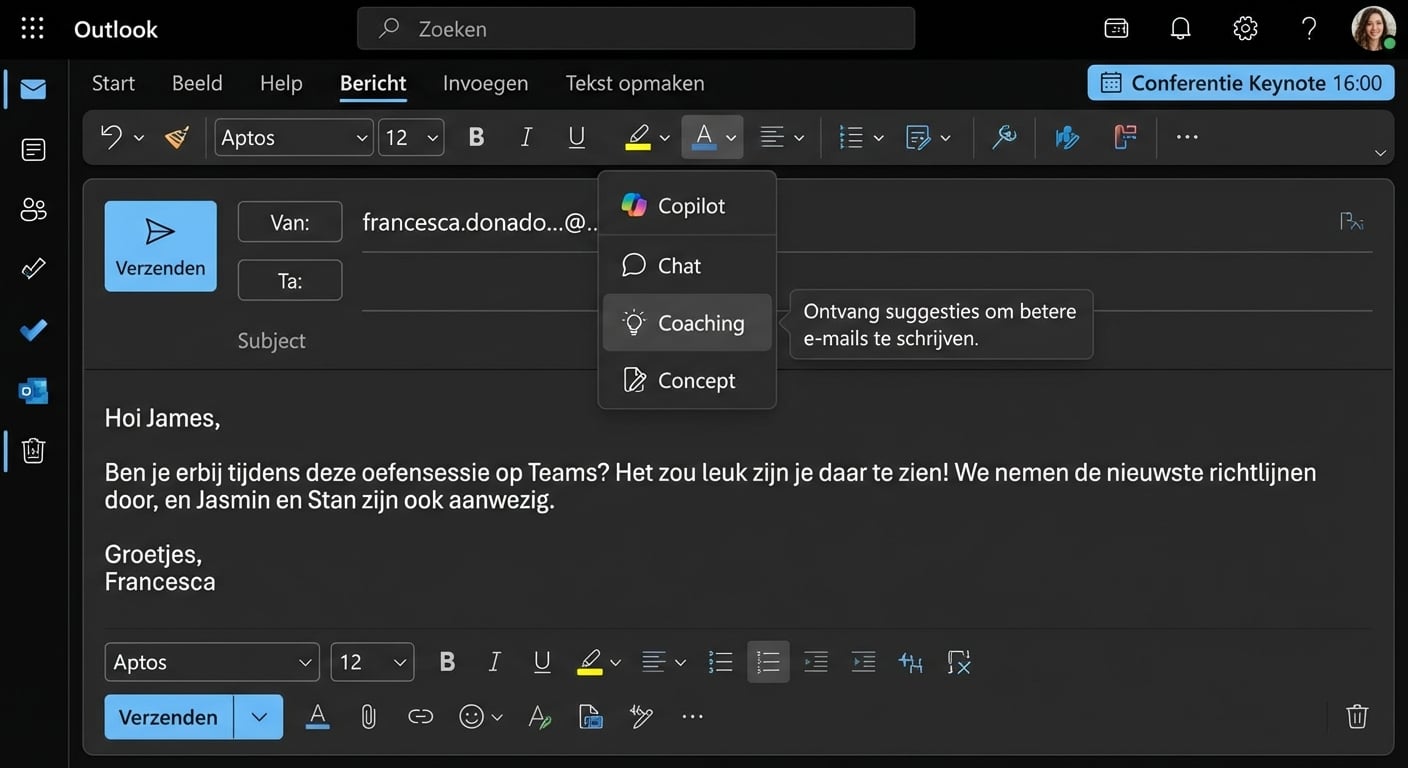Select the Mail icon in the sidebar
This screenshot has height=768, width=1408.
pyautogui.click(x=33, y=89)
